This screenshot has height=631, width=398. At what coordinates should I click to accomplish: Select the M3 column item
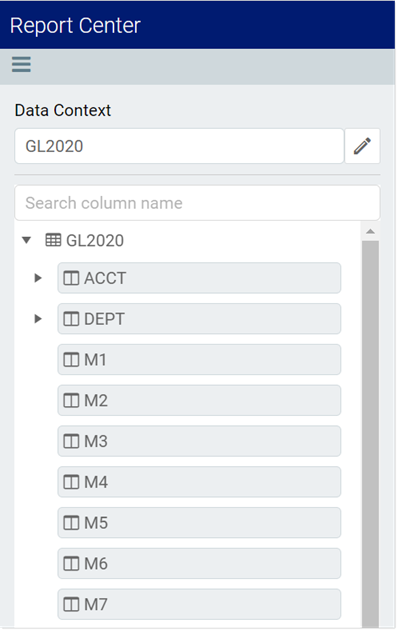click(199, 441)
